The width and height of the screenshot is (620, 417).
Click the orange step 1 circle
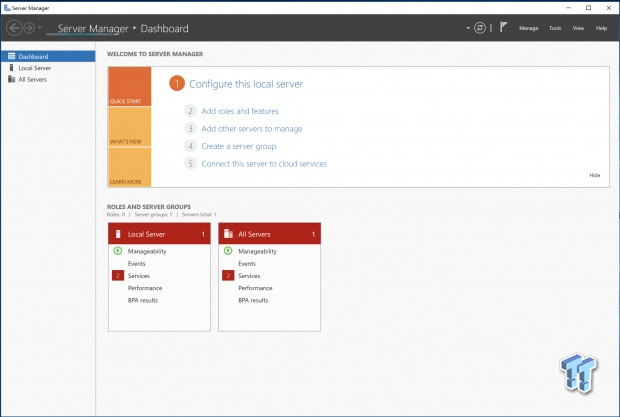point(177,83)
